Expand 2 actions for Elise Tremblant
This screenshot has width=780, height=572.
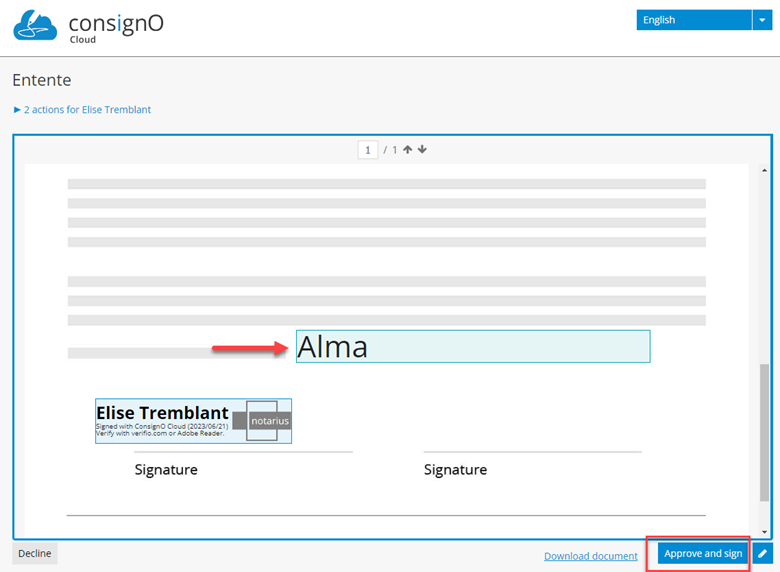point(82,110)
